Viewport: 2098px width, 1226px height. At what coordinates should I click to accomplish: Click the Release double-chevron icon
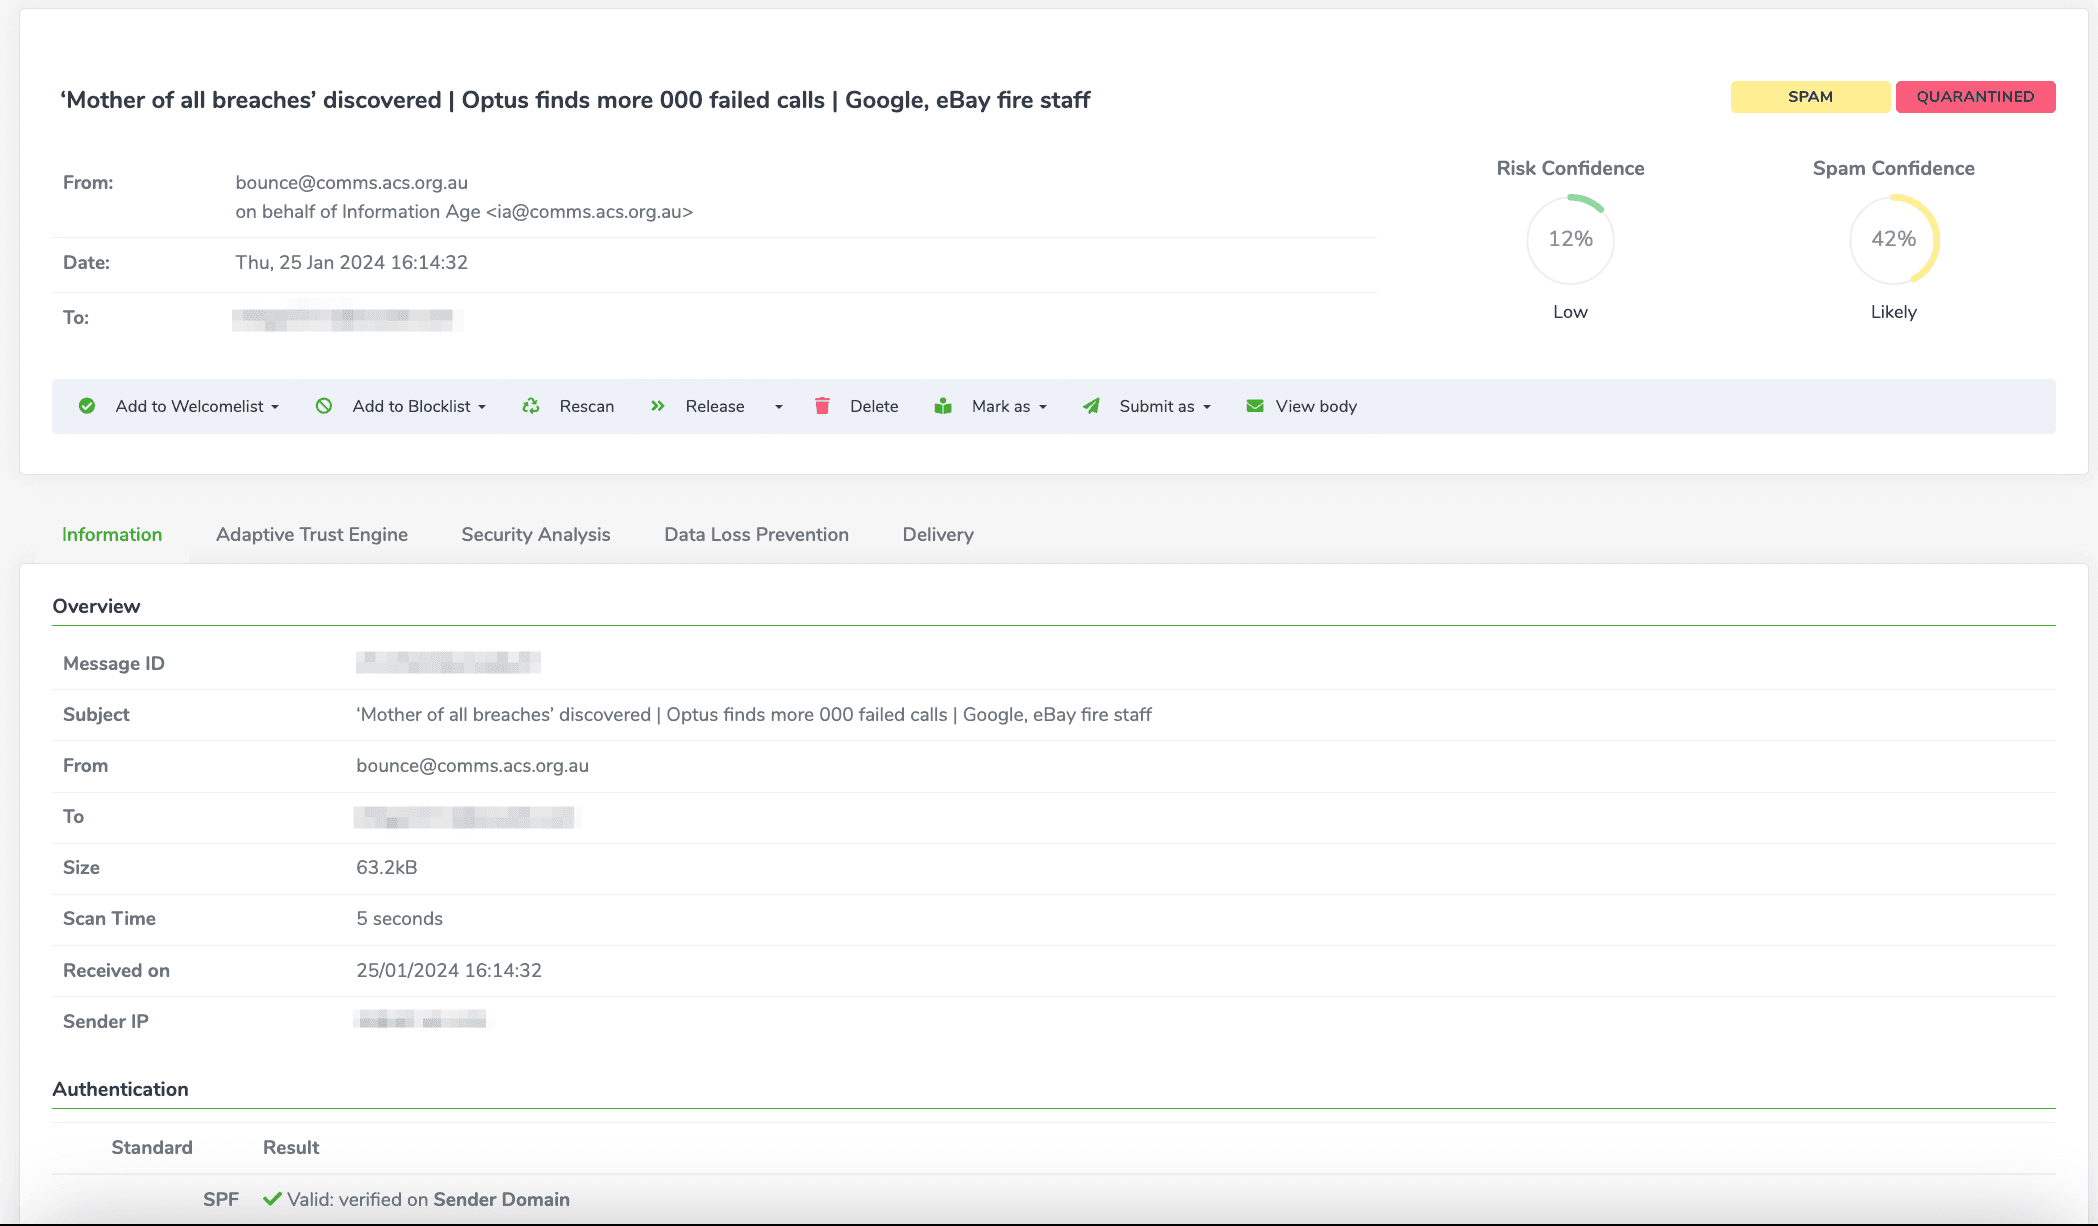(x=658, y=406)
